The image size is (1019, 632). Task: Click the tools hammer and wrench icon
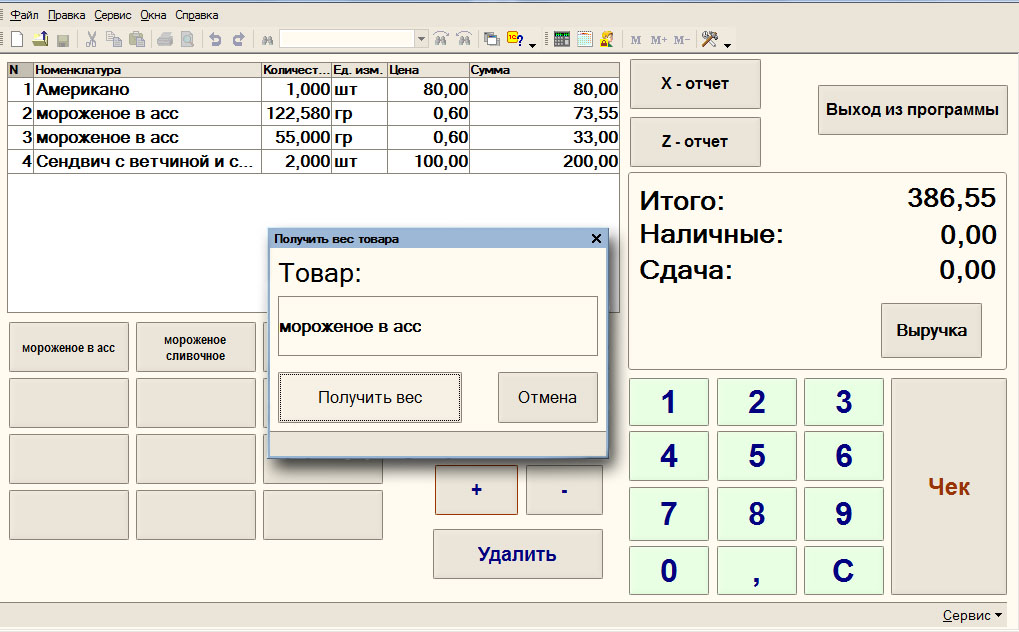coord(710,39)
